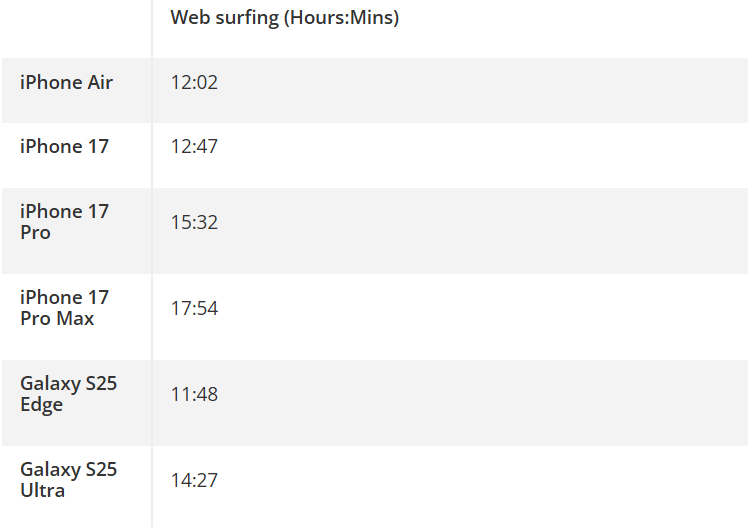
Task: Click the 17:54 time value
Action: point(194,308)
